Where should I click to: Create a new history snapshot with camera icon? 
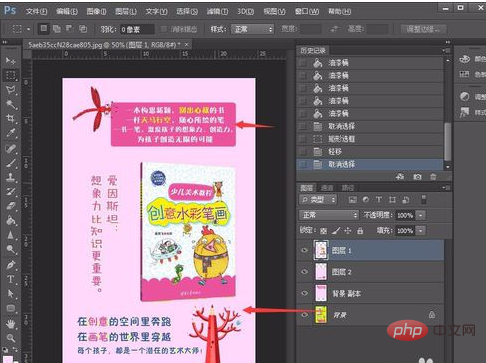coord(417,177)
